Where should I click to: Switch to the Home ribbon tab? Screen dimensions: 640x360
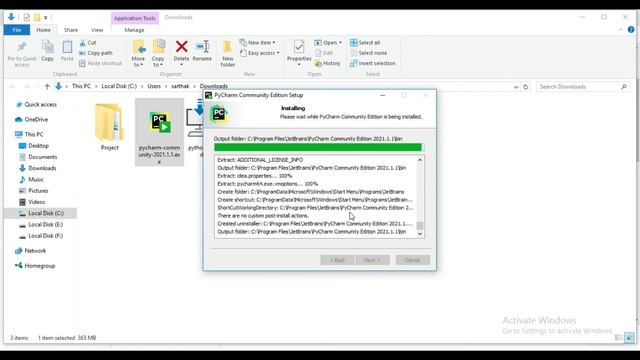[x=44, y=30]
